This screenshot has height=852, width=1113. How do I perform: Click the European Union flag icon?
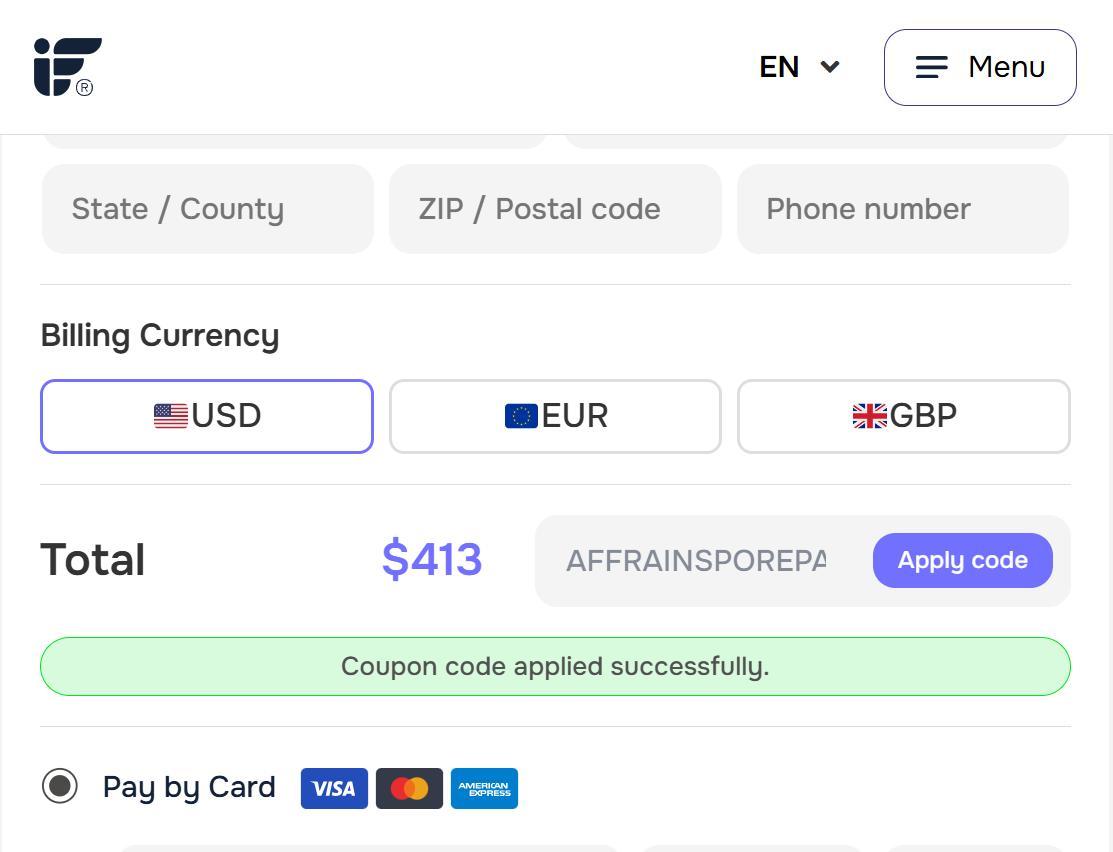pyautogui.click(x=521, y=416)
